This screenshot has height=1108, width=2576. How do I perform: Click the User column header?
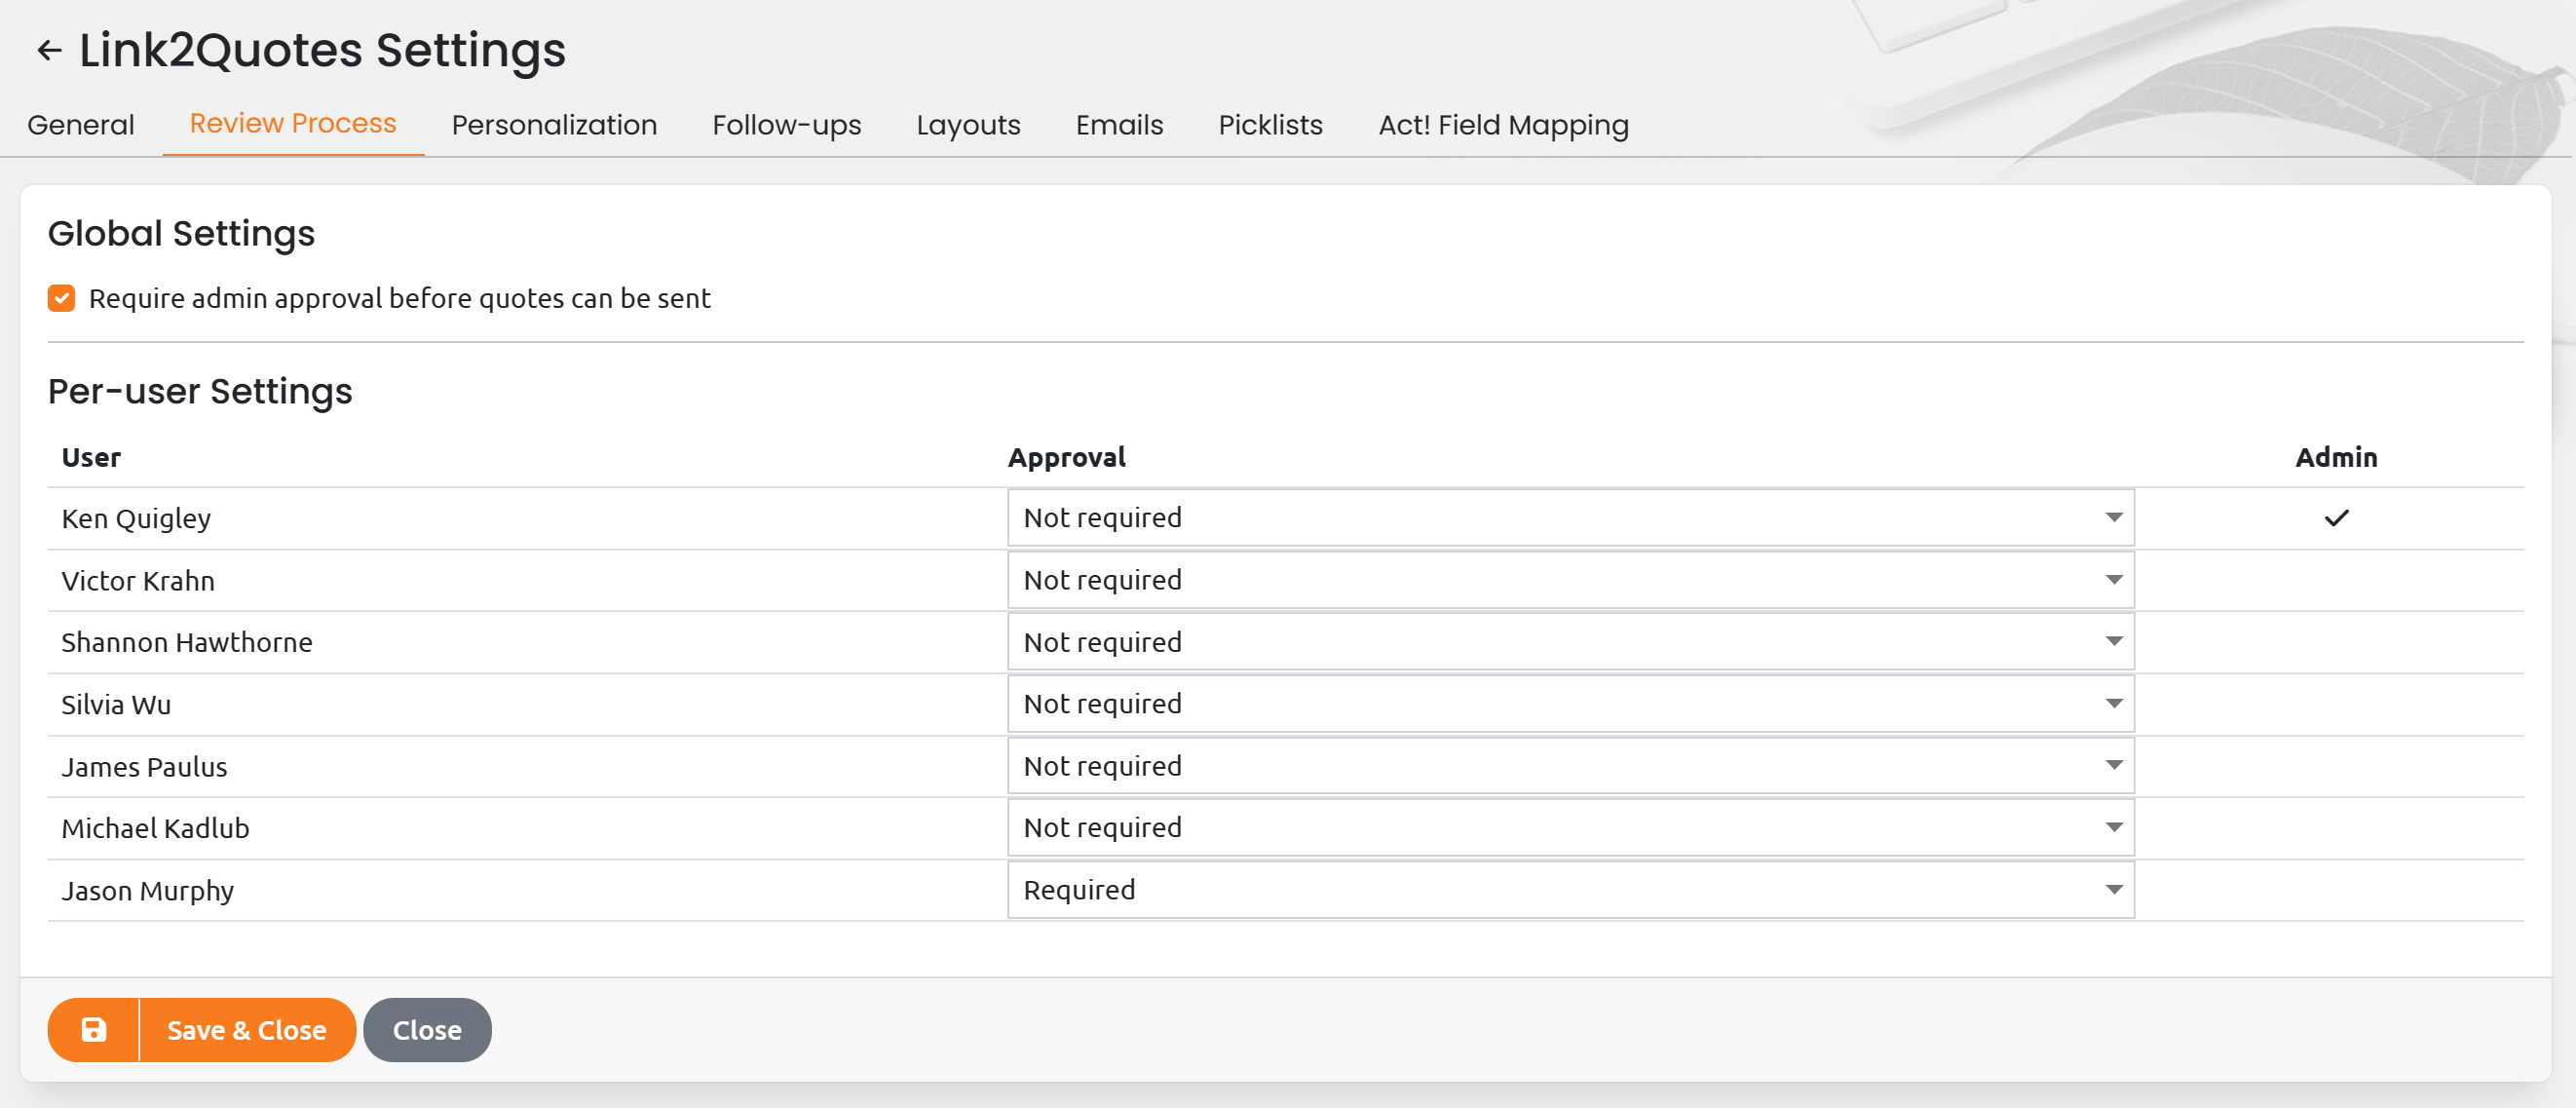(91, 457)
